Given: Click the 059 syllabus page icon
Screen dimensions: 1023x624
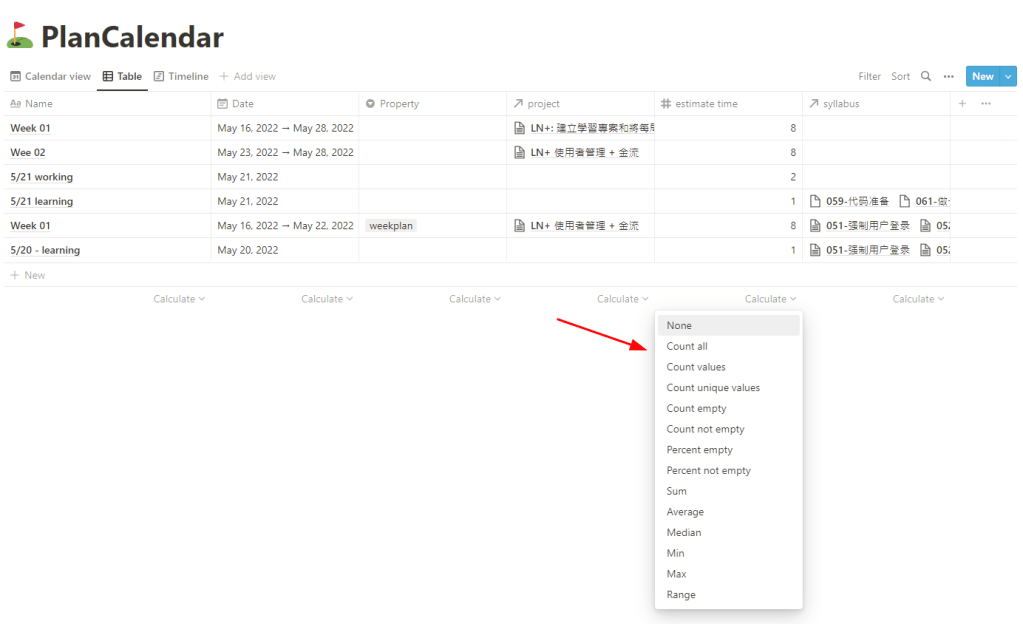Looking at the screenshot, I should click(815, 201).
